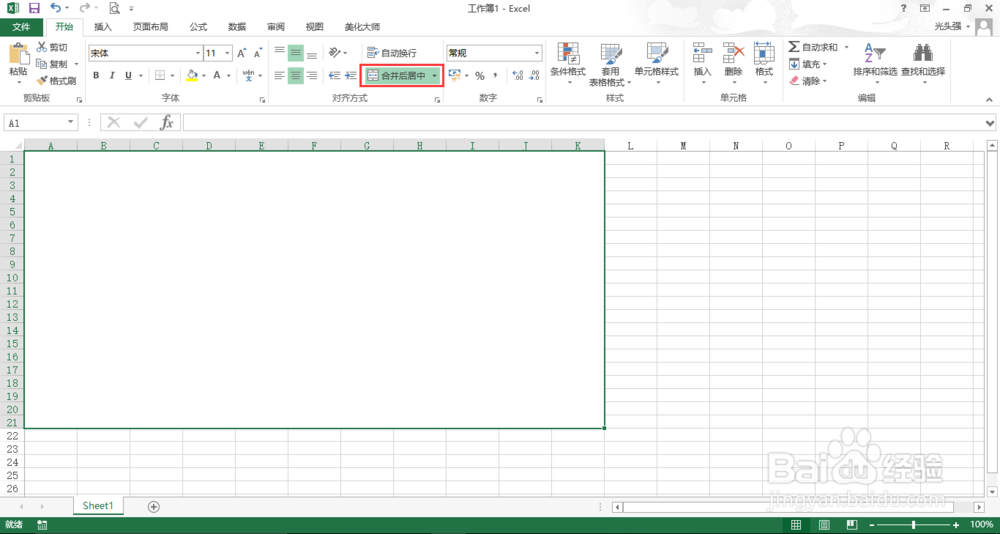Toggle Wrap Text (自动换行)
1000x534 pixels.
click(392, 53)
